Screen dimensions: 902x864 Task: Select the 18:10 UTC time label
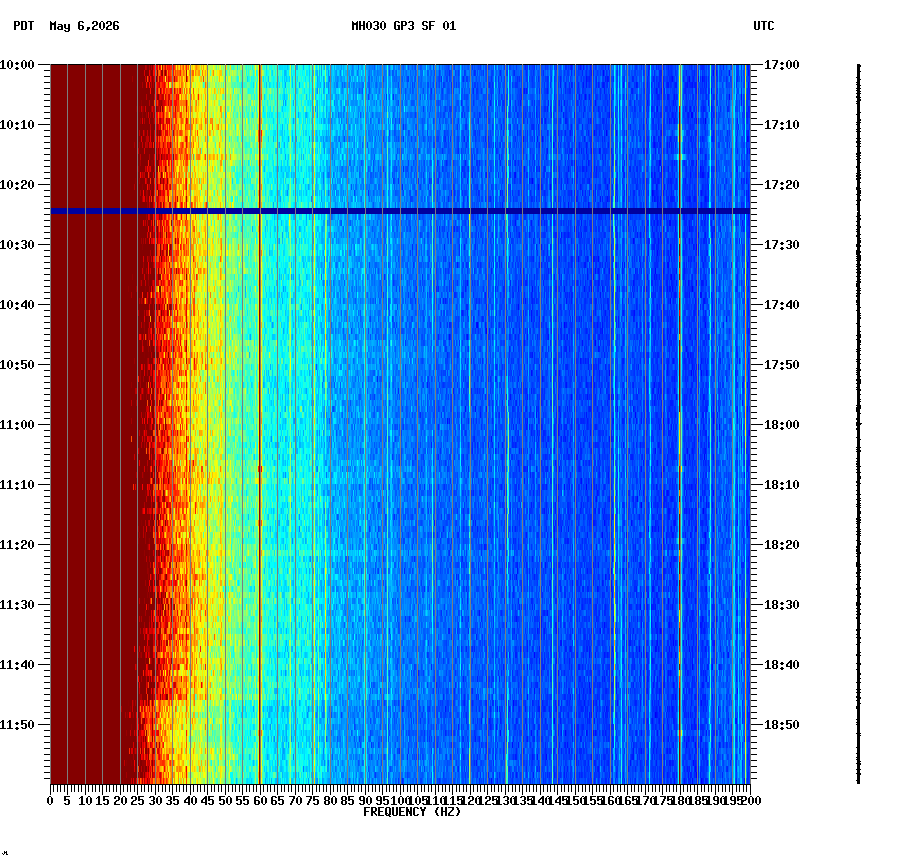[782, 485]
